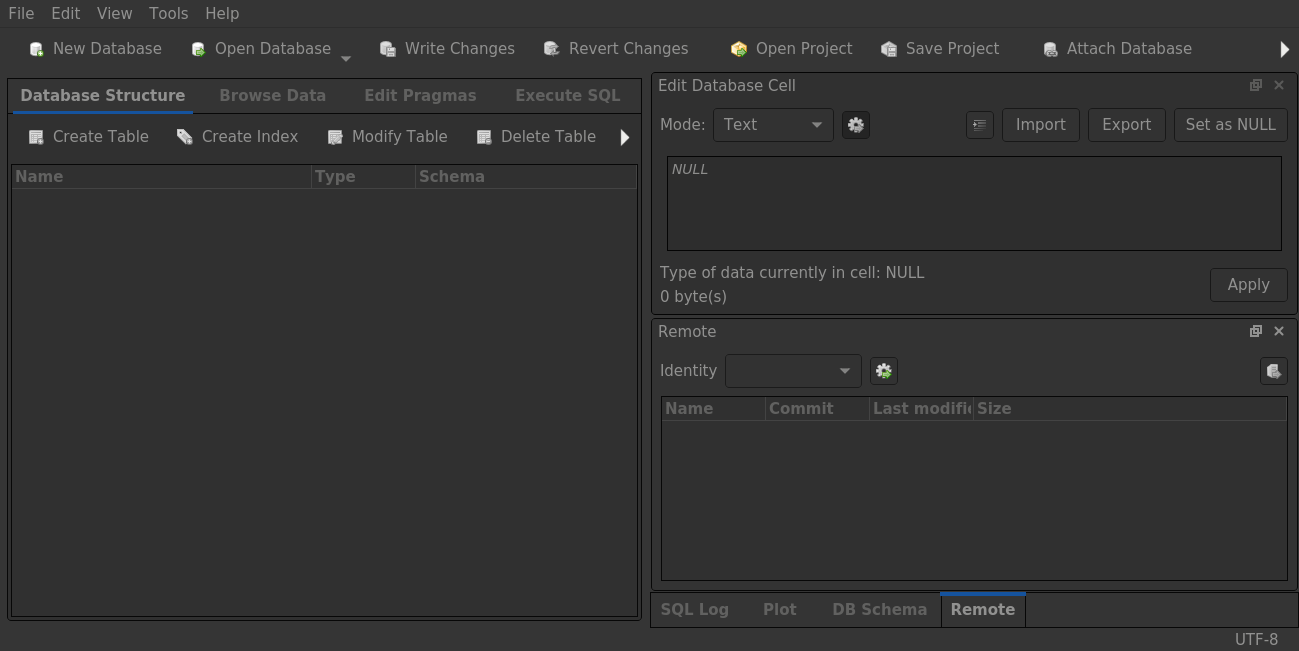Click Write Changes in the toolbar

[x=447, y=49]
